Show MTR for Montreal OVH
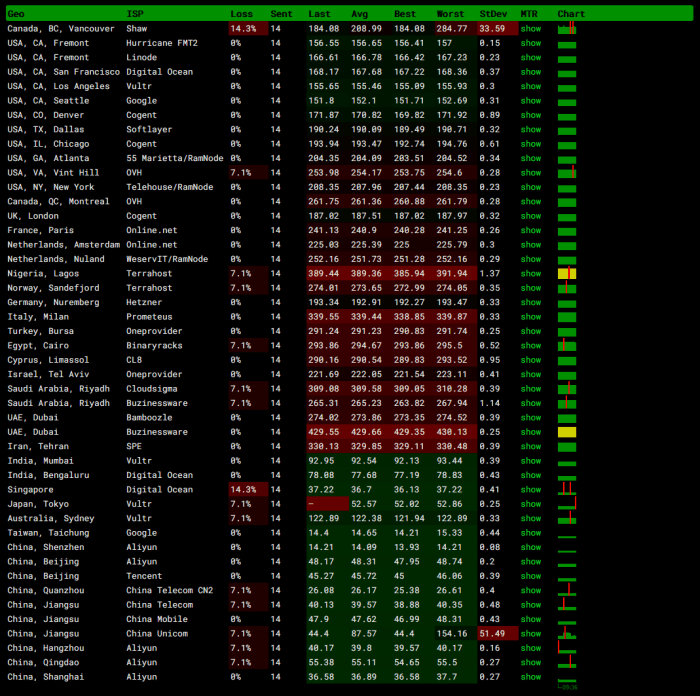This screenshot has height=696, width=700. [x=531, y=201]
